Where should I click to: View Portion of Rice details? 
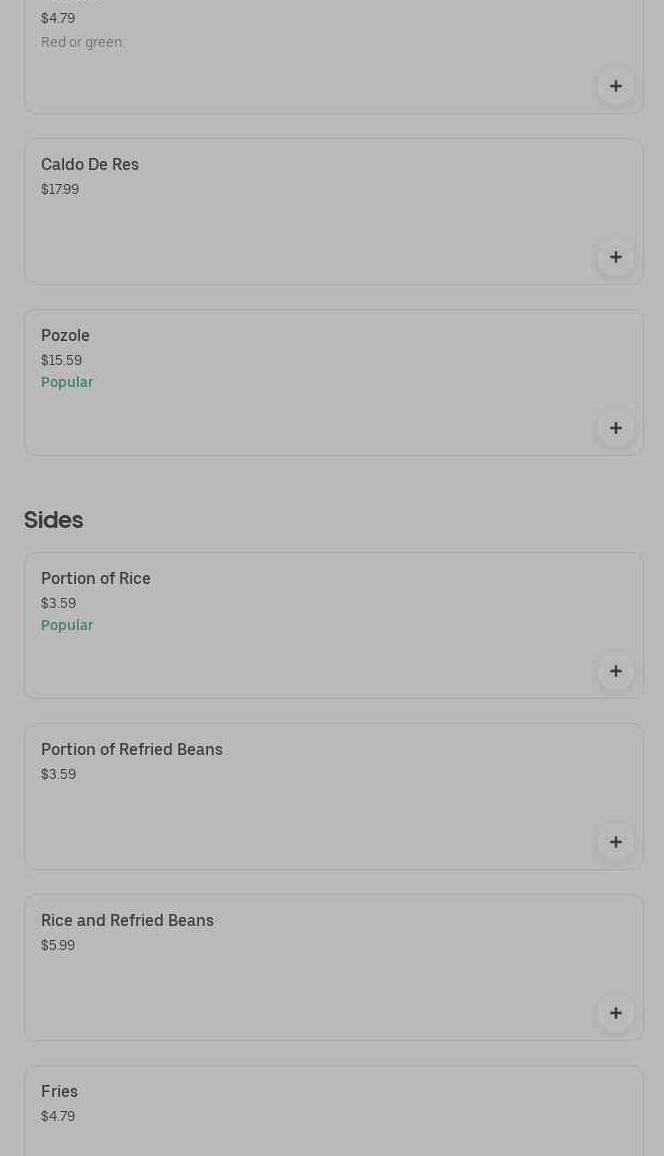coord(96,578)
